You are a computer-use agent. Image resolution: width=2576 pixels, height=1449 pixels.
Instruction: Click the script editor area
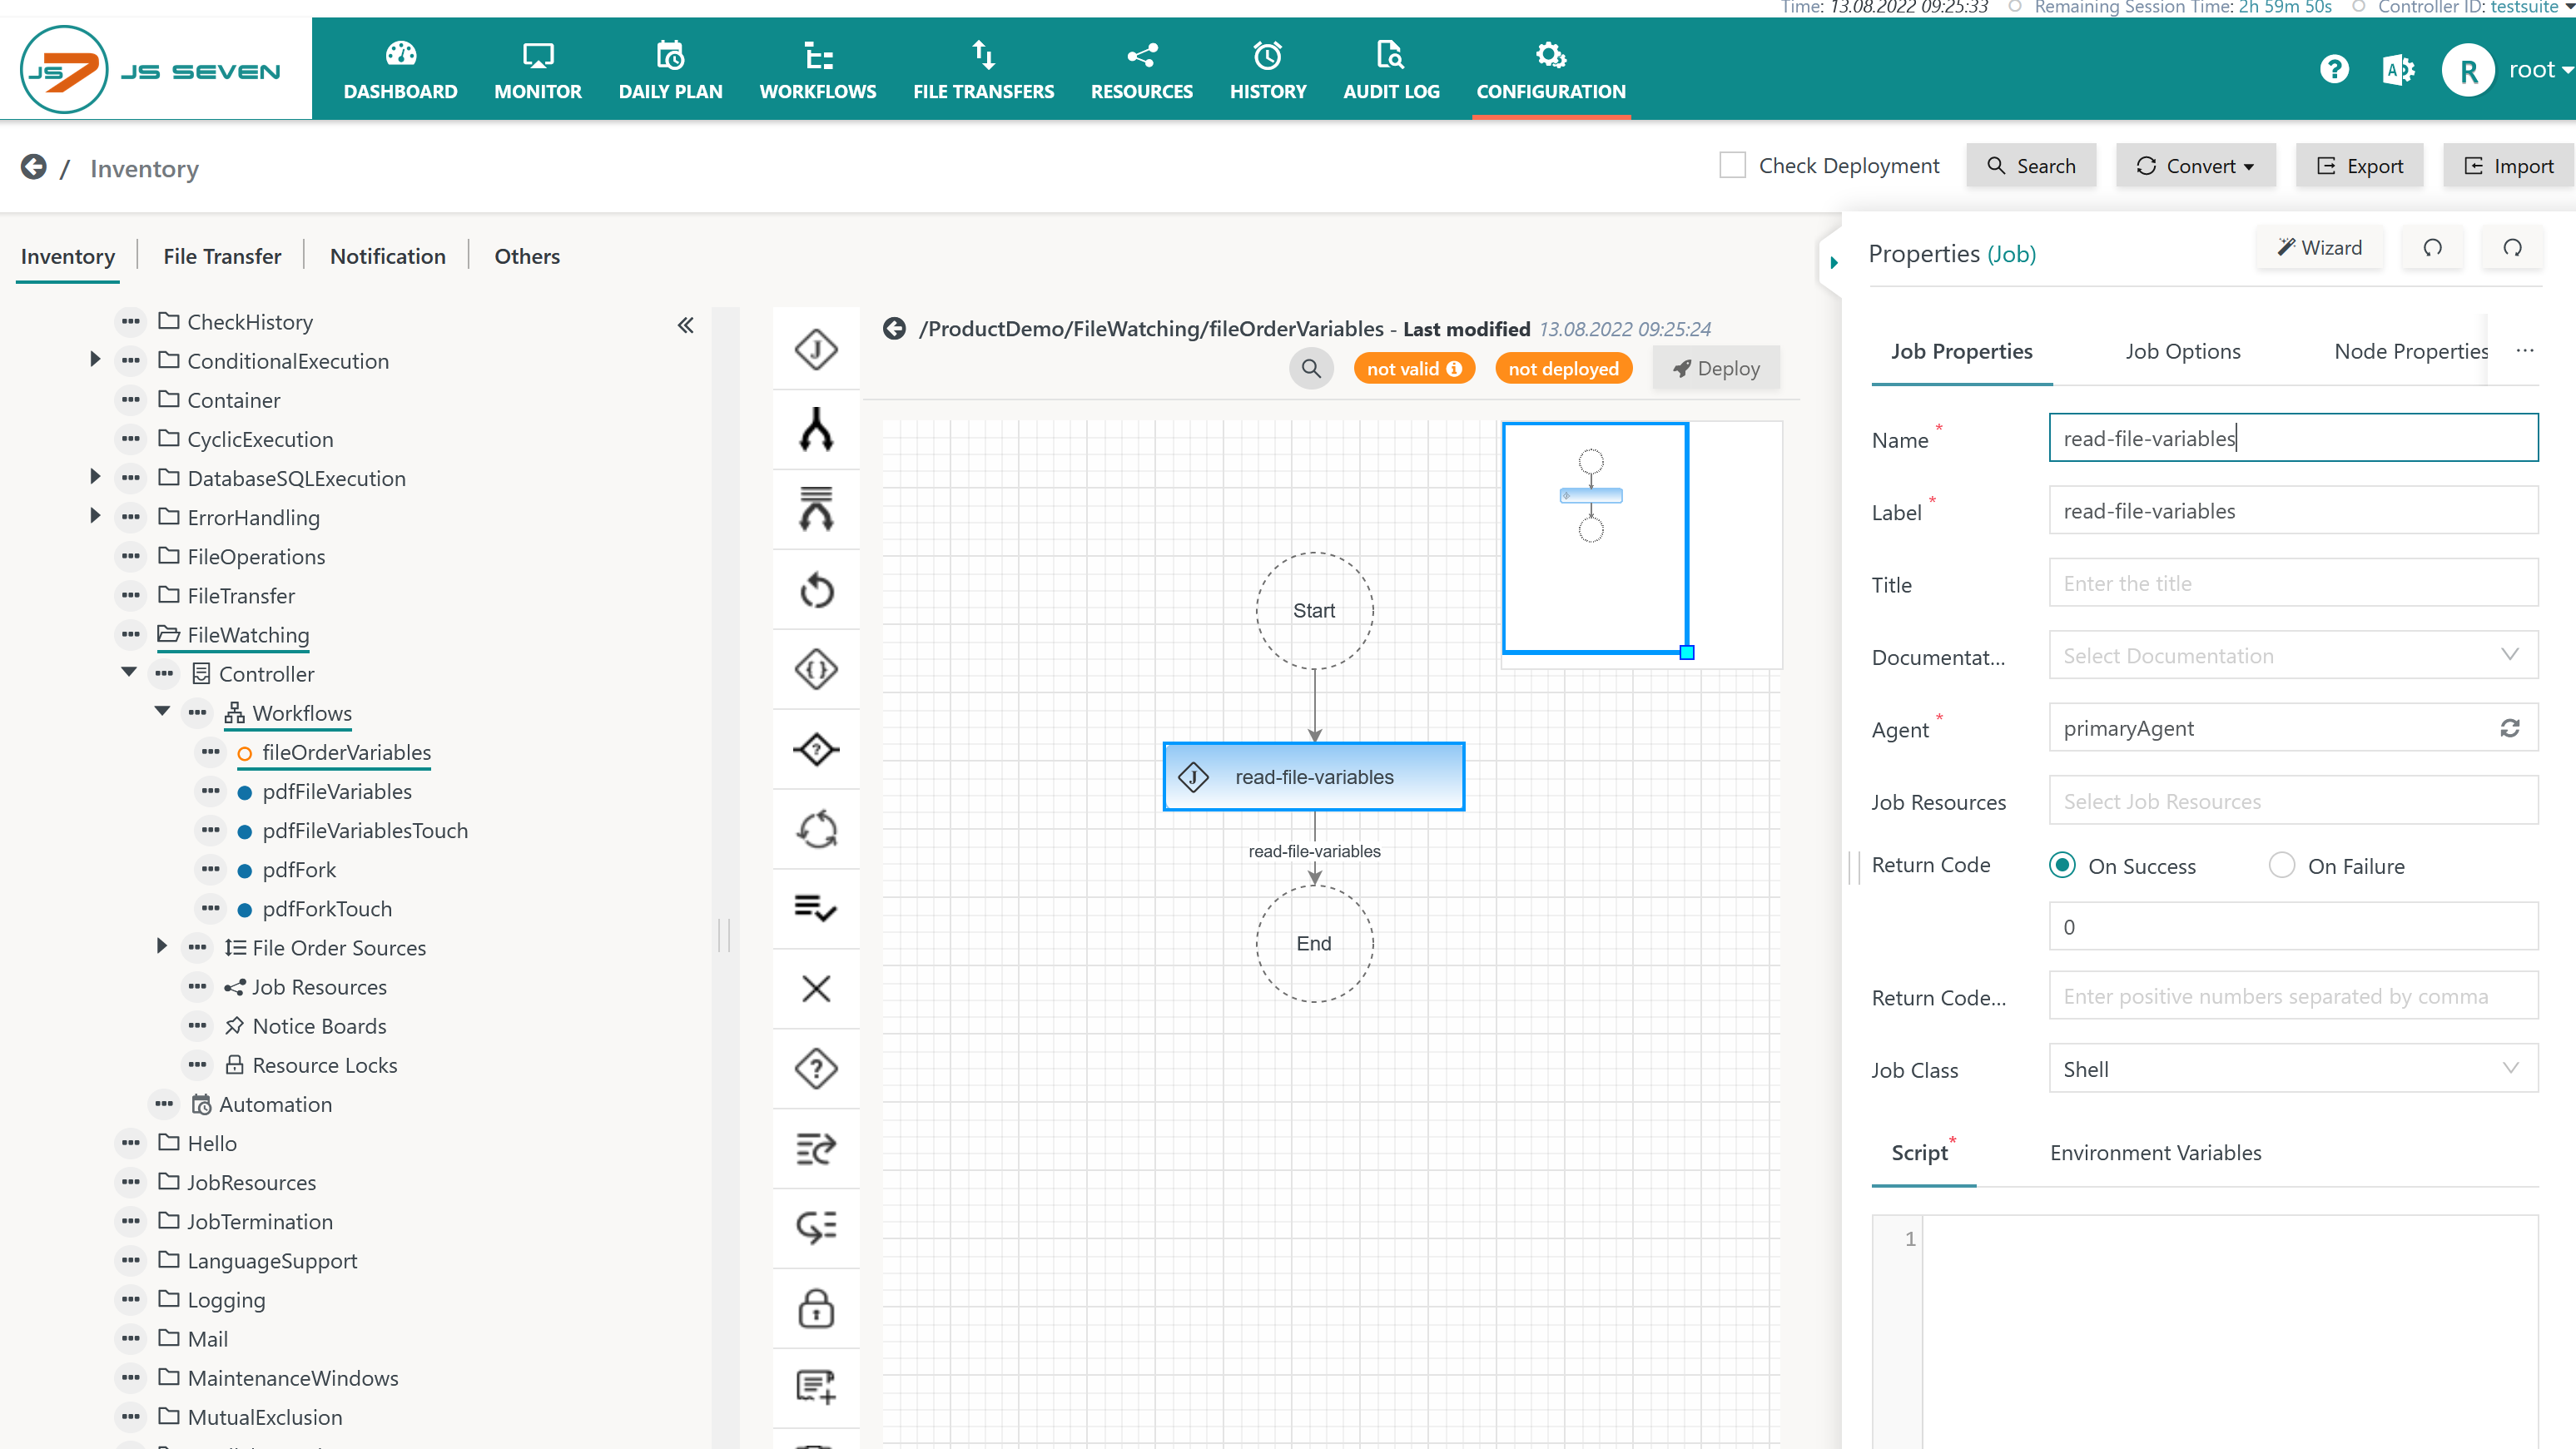[x=2229, y=1330]
